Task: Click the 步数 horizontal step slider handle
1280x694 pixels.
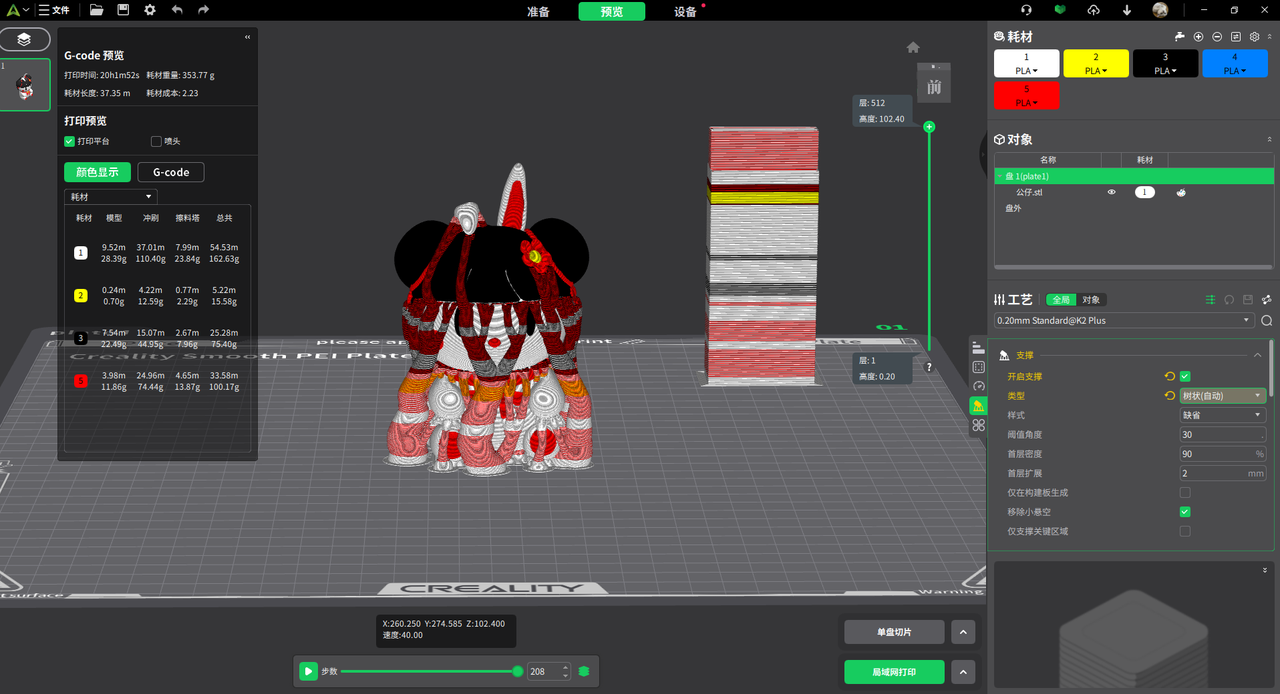Action: 517,672
